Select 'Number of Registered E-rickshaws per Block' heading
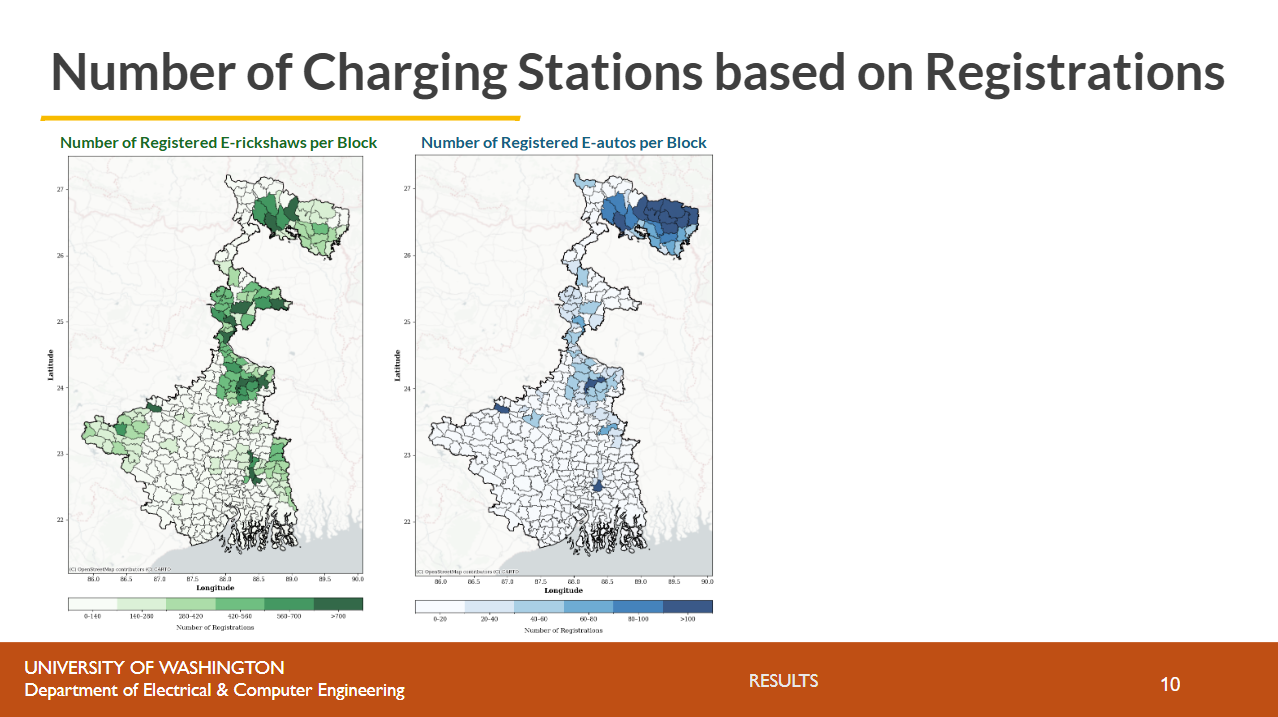The image size is (1278, 717). (219, 143)
